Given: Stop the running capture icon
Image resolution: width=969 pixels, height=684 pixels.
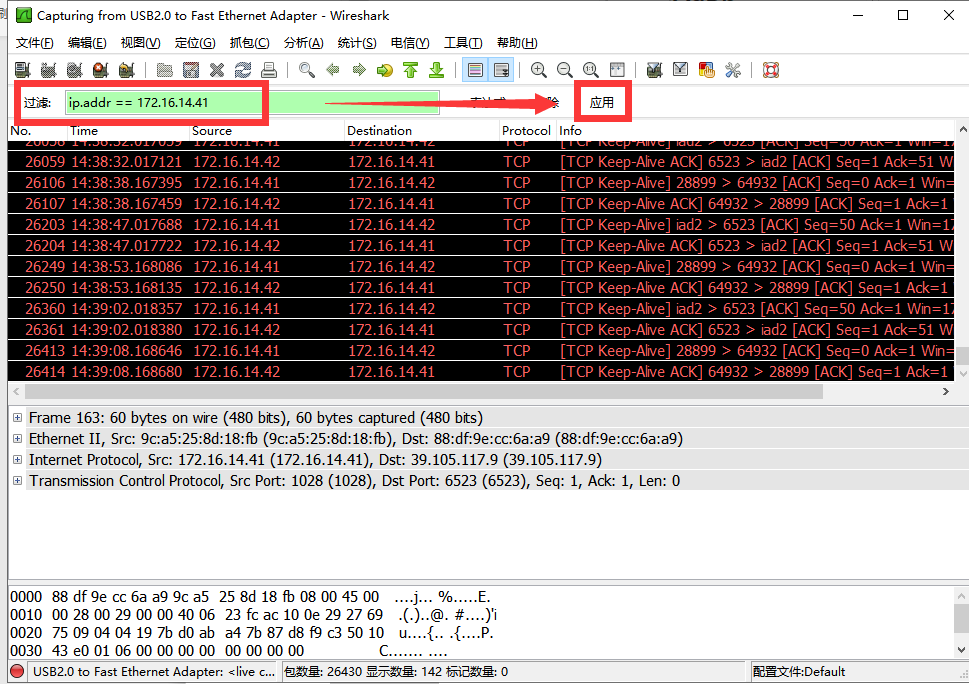Looking at the screenshot, I should (101, 70).
